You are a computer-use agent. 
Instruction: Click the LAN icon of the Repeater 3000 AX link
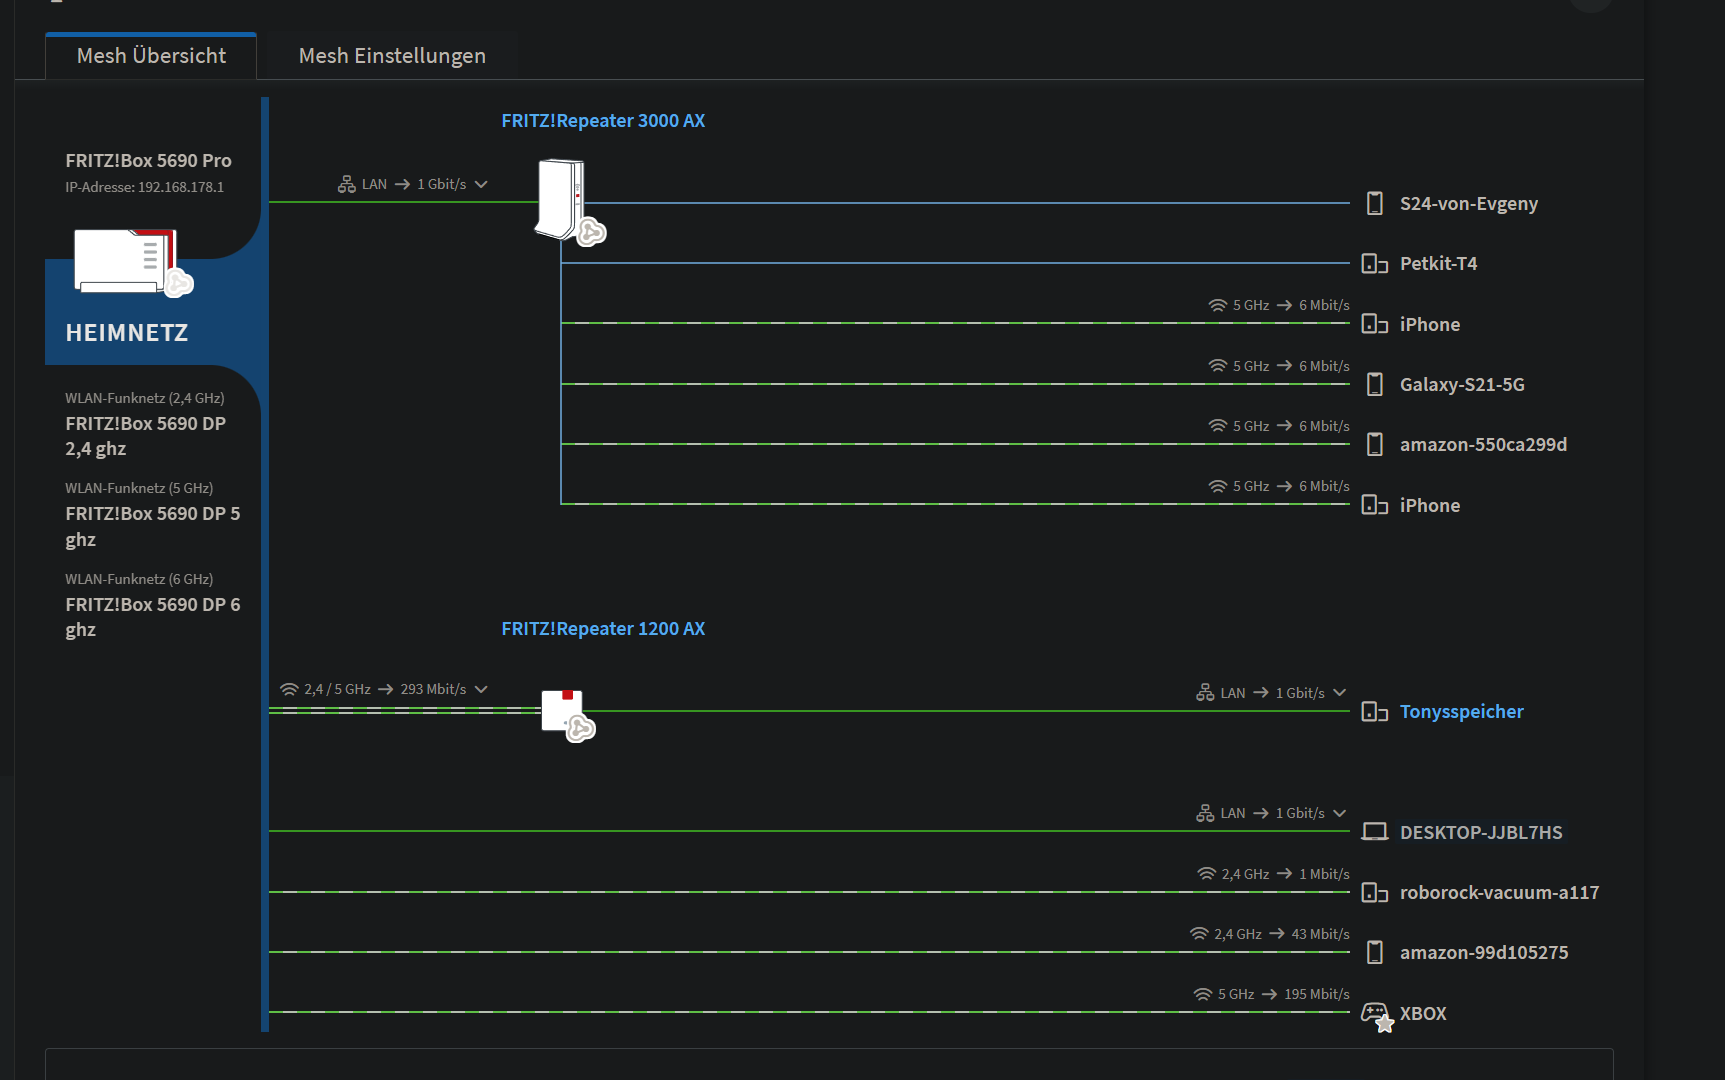coord(347,184)
